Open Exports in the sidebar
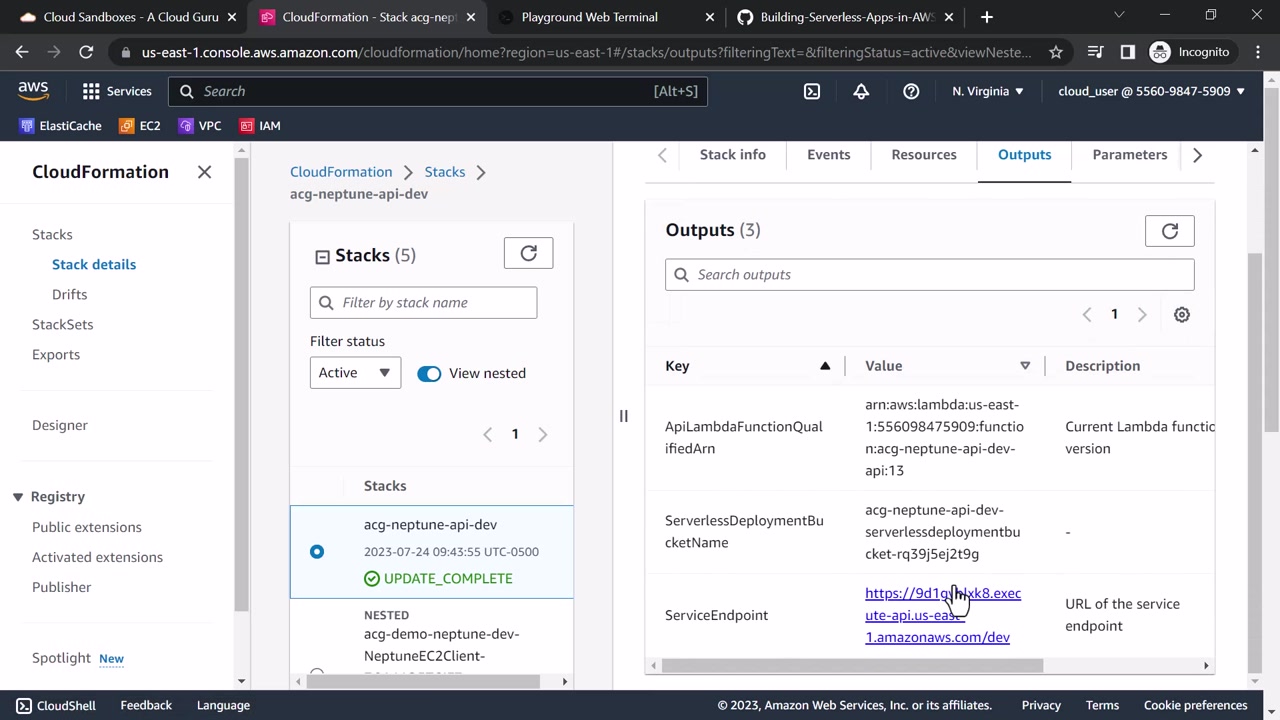 pyautogui.click(x=56, y=355)
